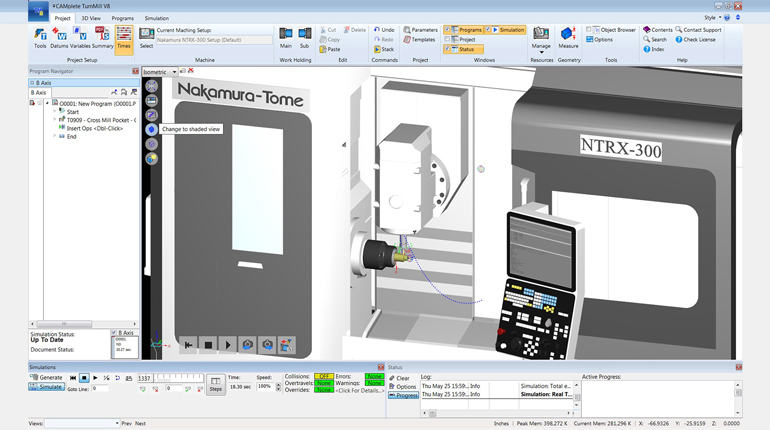
Task: Switch to the Simulation ribbon tab
Action: click(157, 18)
